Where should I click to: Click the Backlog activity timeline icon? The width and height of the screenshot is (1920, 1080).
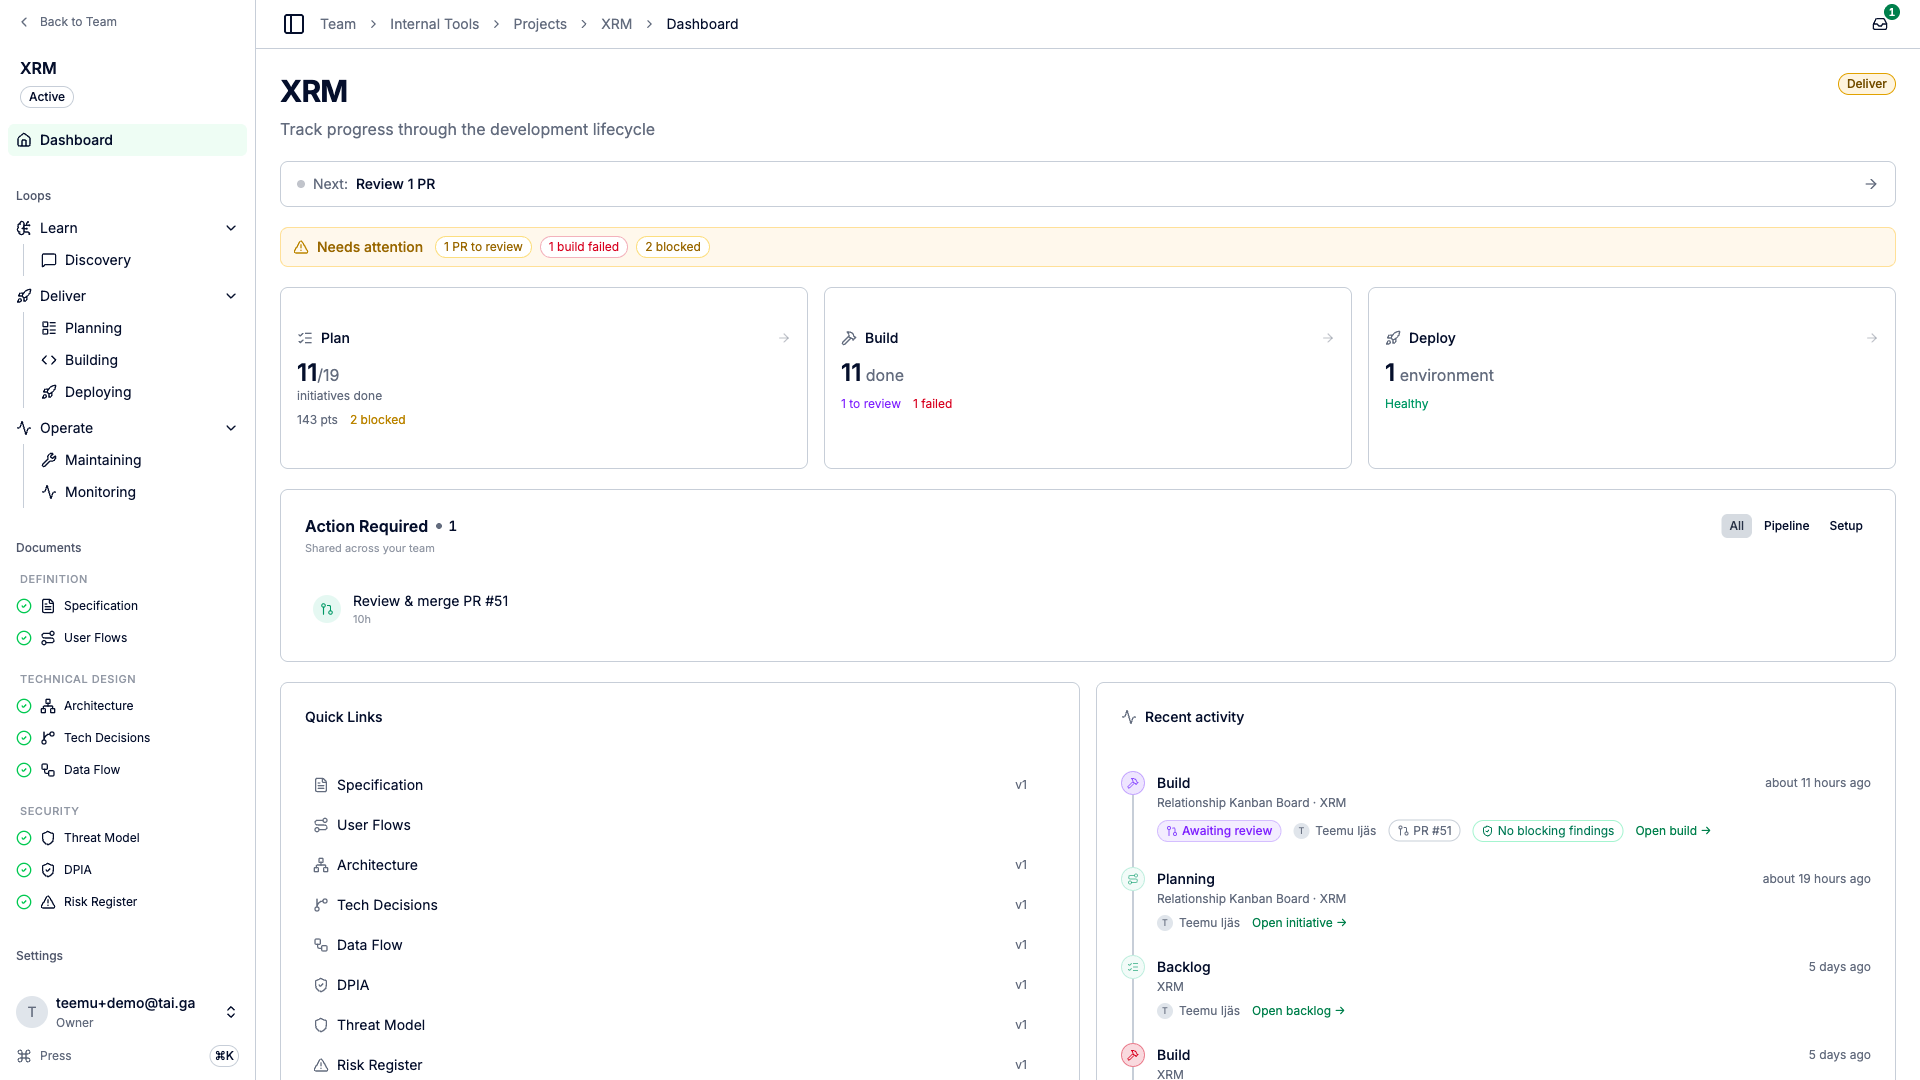tap(1133, 967)
